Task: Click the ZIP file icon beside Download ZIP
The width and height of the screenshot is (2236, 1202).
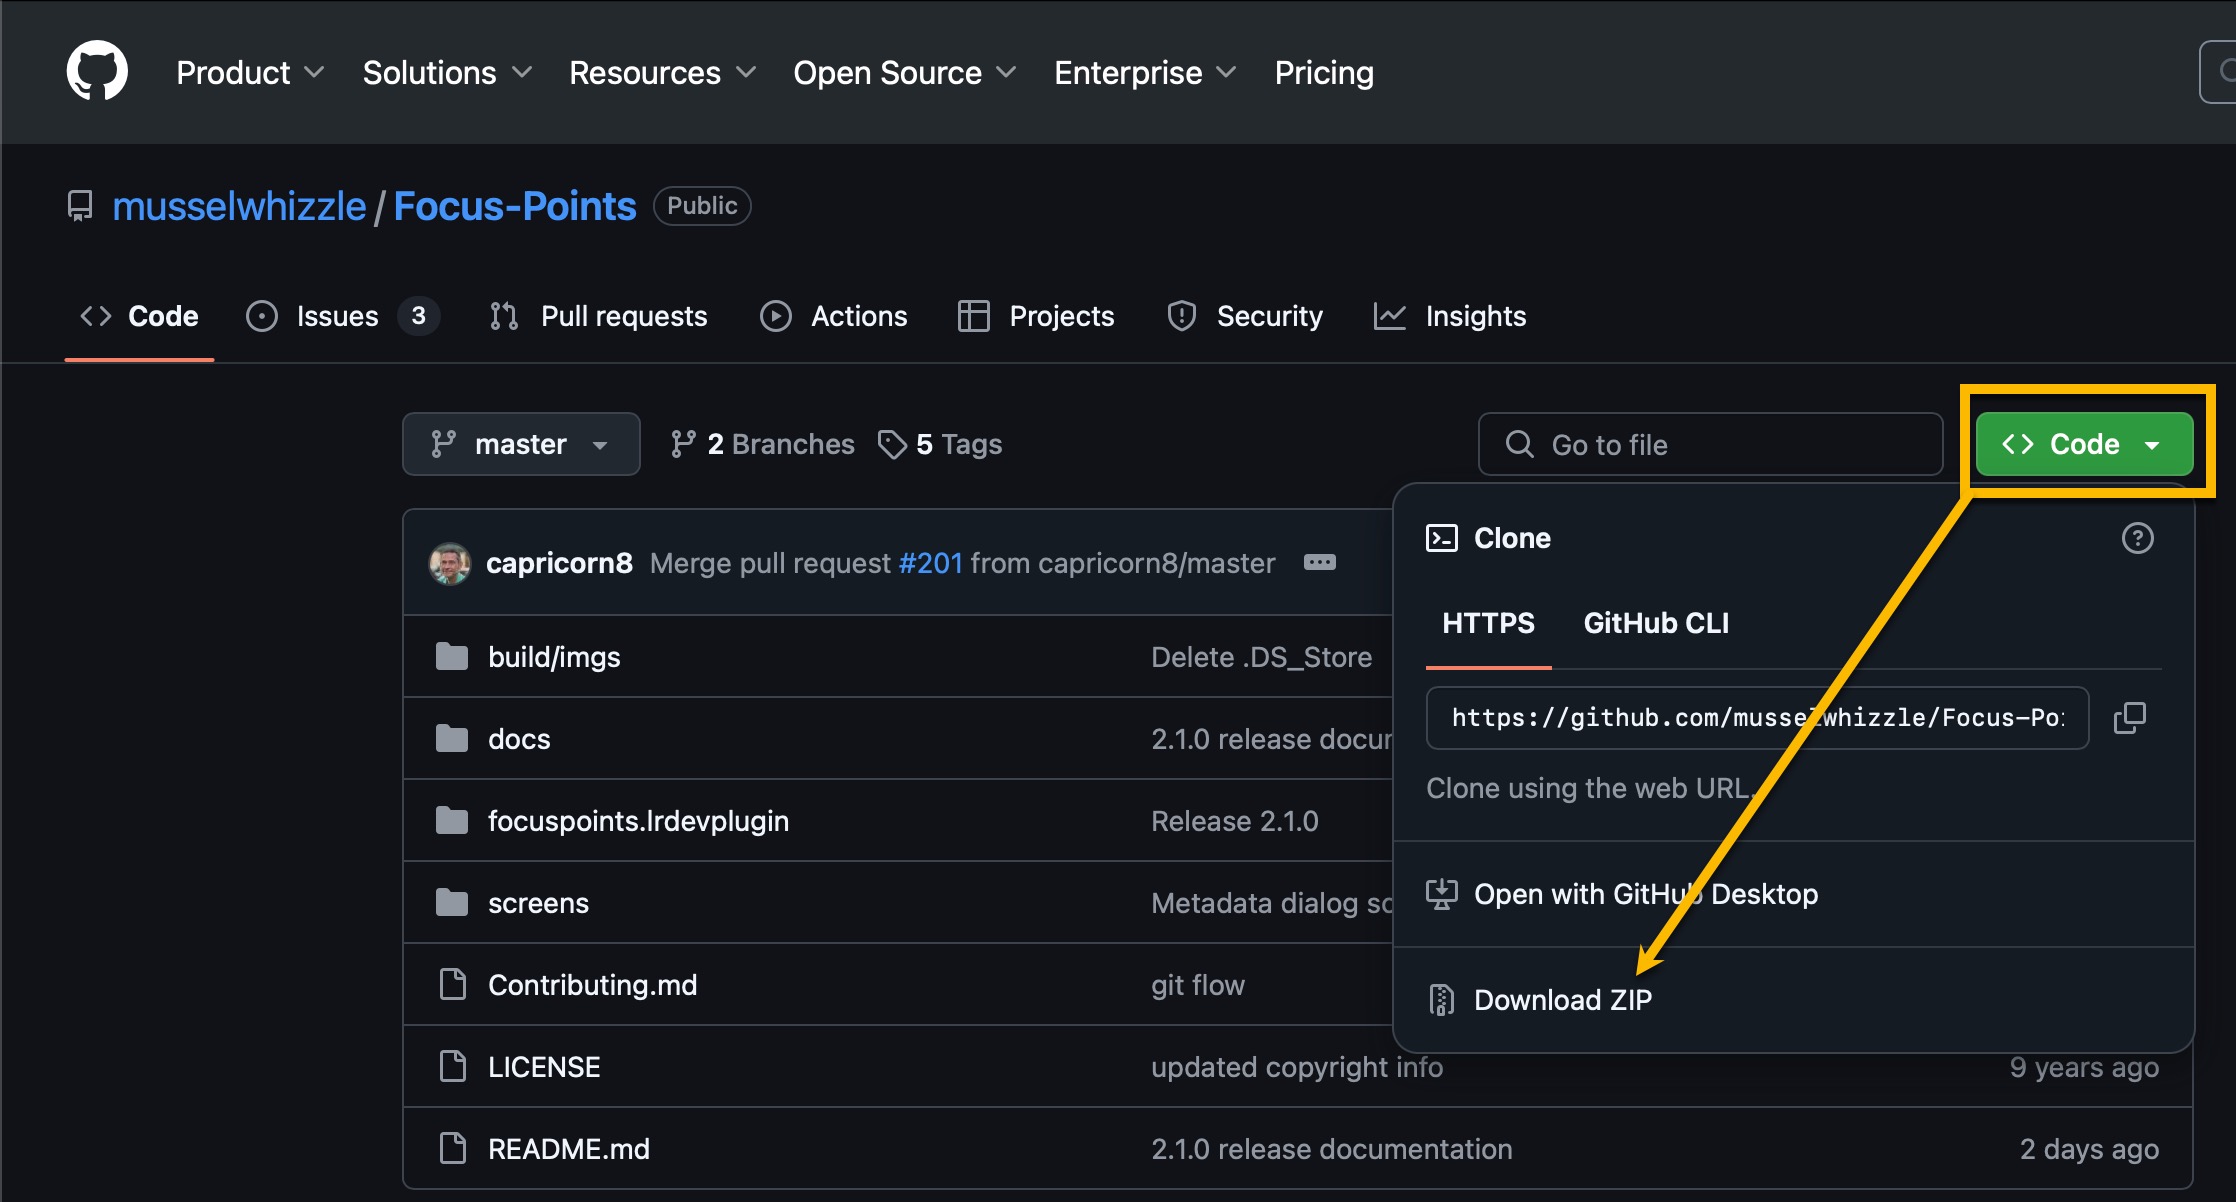Action: click(1442, 1000)
